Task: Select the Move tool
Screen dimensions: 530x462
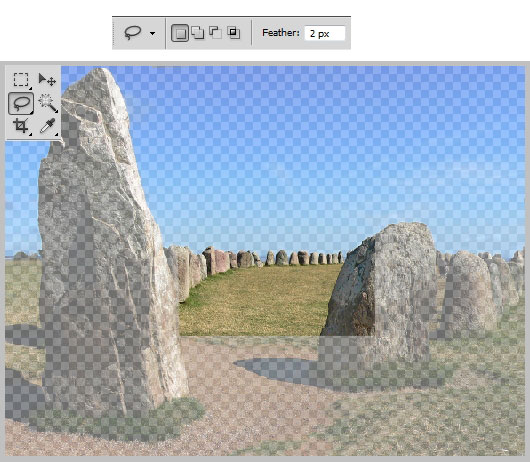Action: click(47, 80)
